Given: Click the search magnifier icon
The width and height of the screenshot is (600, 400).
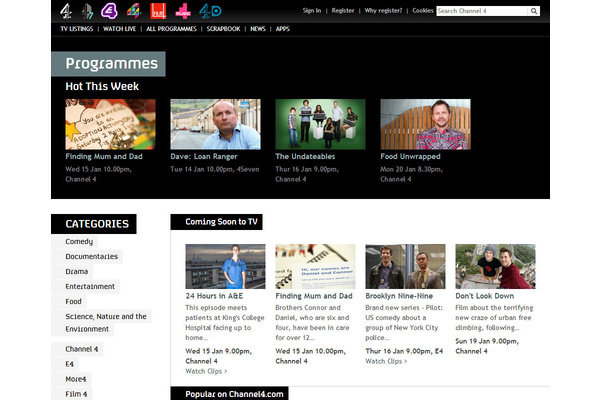Looking at the screenshot, I should 534,11.
